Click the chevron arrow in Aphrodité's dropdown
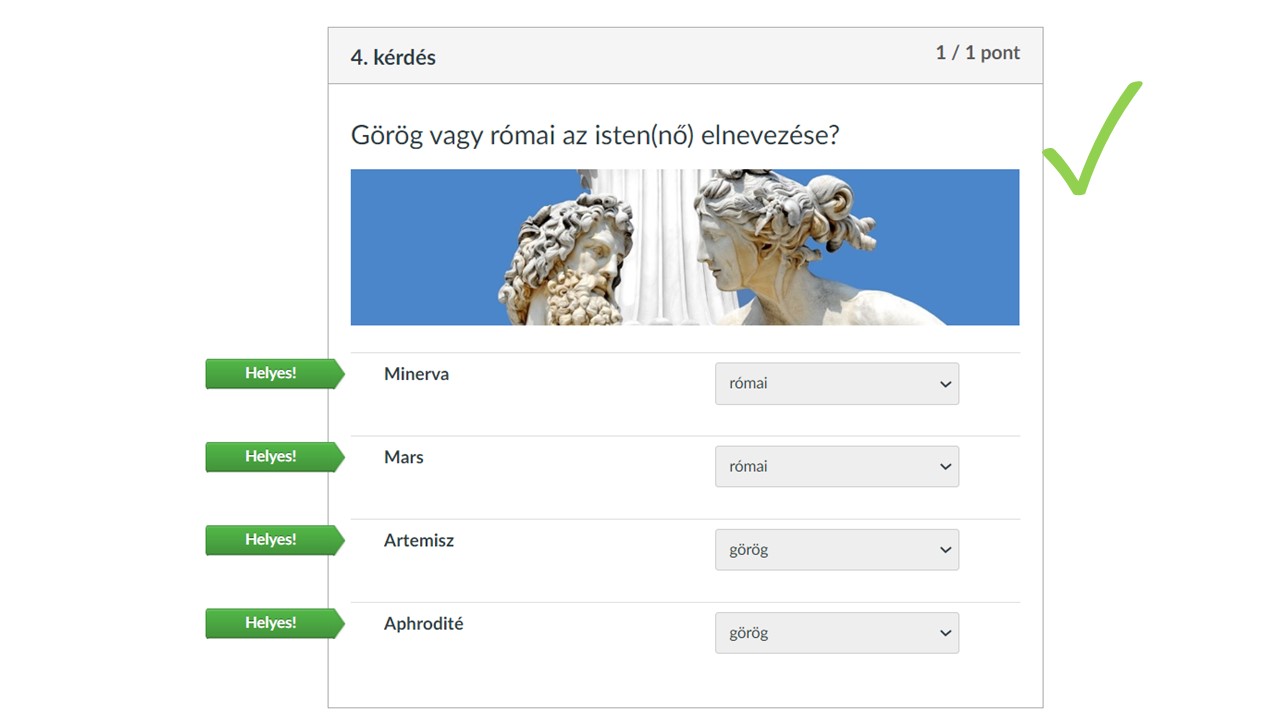This screenshot has height=720, width=1280. [945, 633]
